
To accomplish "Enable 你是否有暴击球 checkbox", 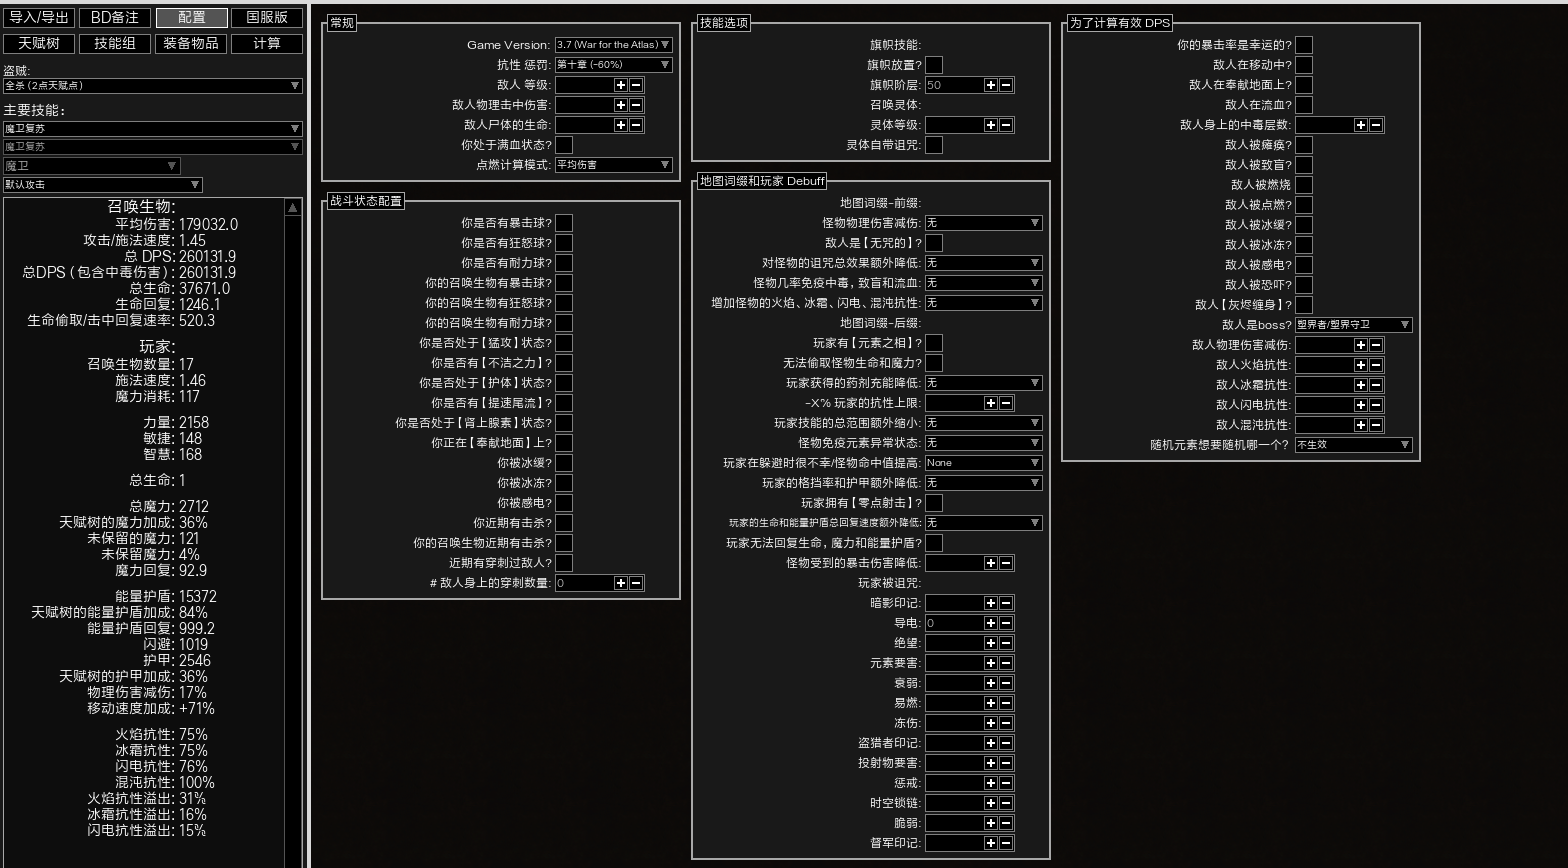I will point(564,223).
